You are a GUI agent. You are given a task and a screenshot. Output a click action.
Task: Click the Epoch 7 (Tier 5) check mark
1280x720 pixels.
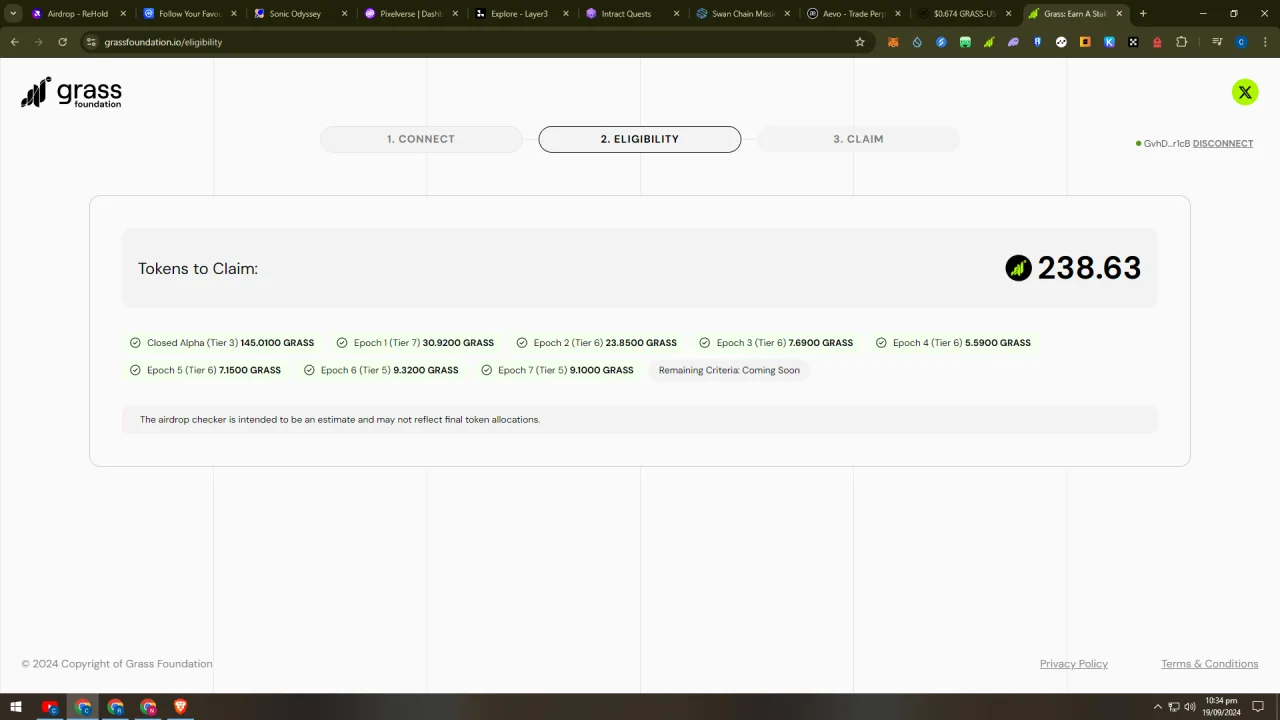[x=487, y=370]
